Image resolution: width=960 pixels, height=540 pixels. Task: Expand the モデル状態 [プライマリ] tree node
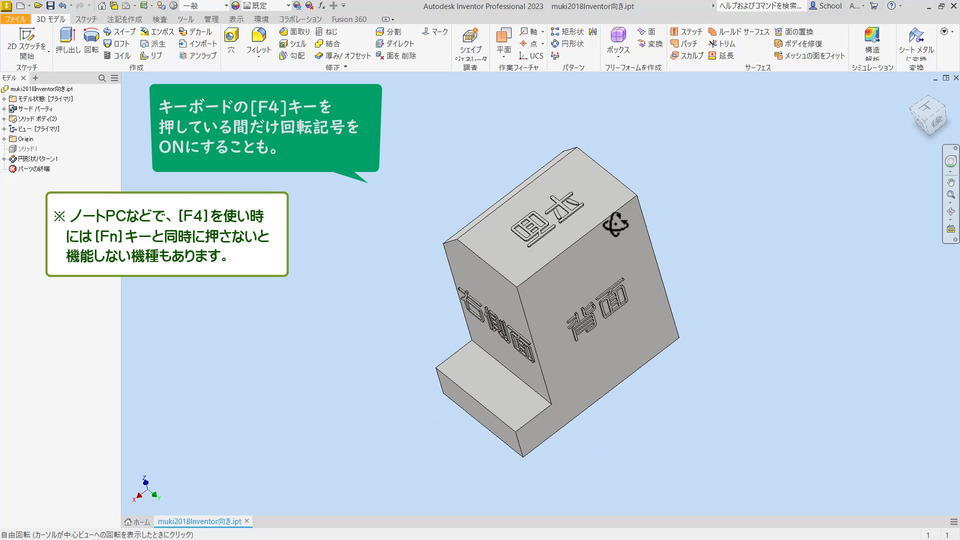pyautogui.click(x=4, y=99)
